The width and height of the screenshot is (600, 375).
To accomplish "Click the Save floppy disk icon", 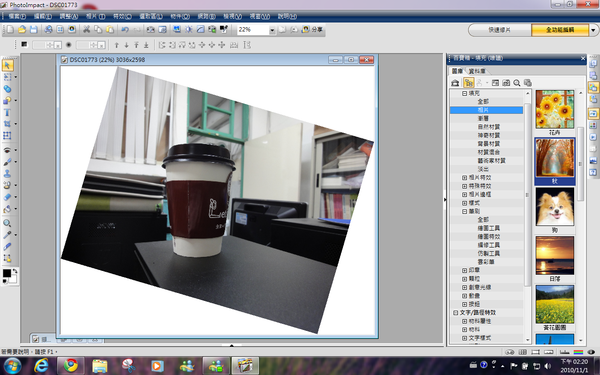I will pos(34,29).
